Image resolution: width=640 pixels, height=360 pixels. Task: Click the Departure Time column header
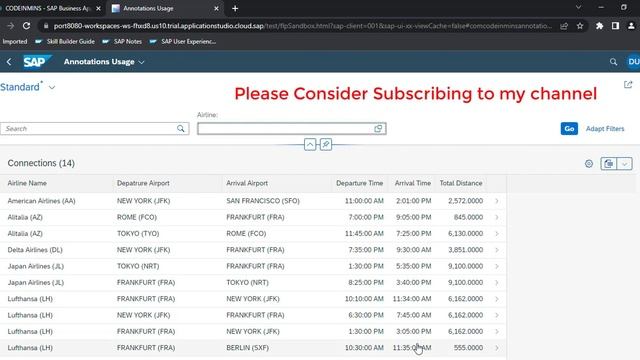(359, 183)
